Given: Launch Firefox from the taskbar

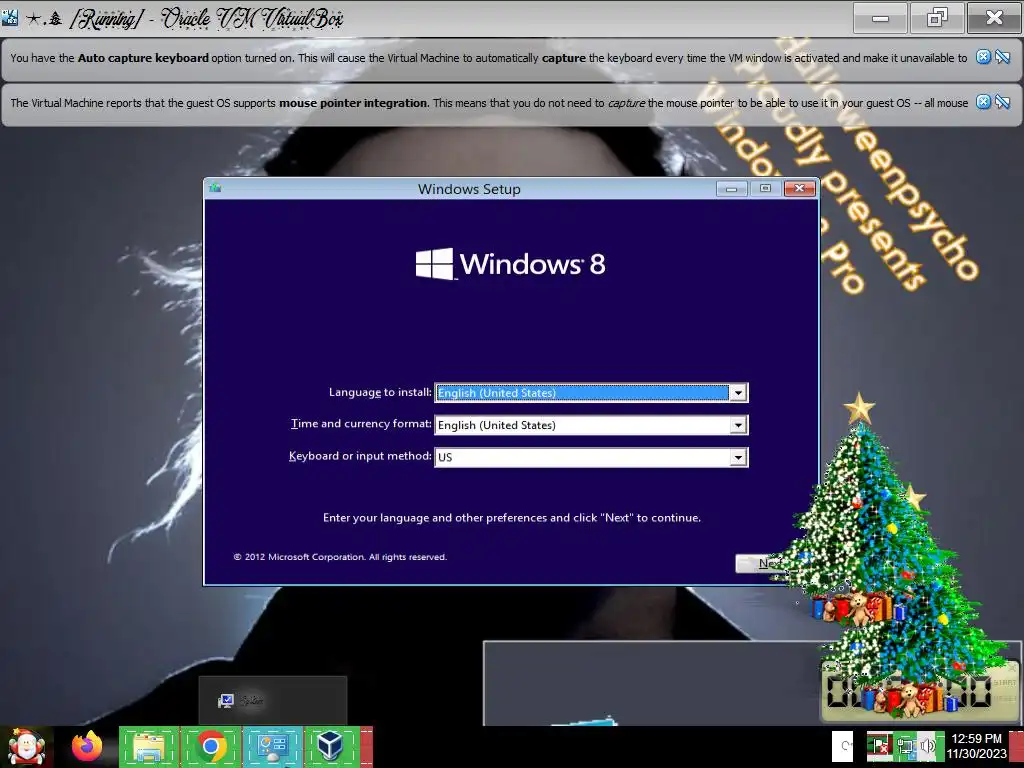Looking at the screenshot, I should pos(87,746).
